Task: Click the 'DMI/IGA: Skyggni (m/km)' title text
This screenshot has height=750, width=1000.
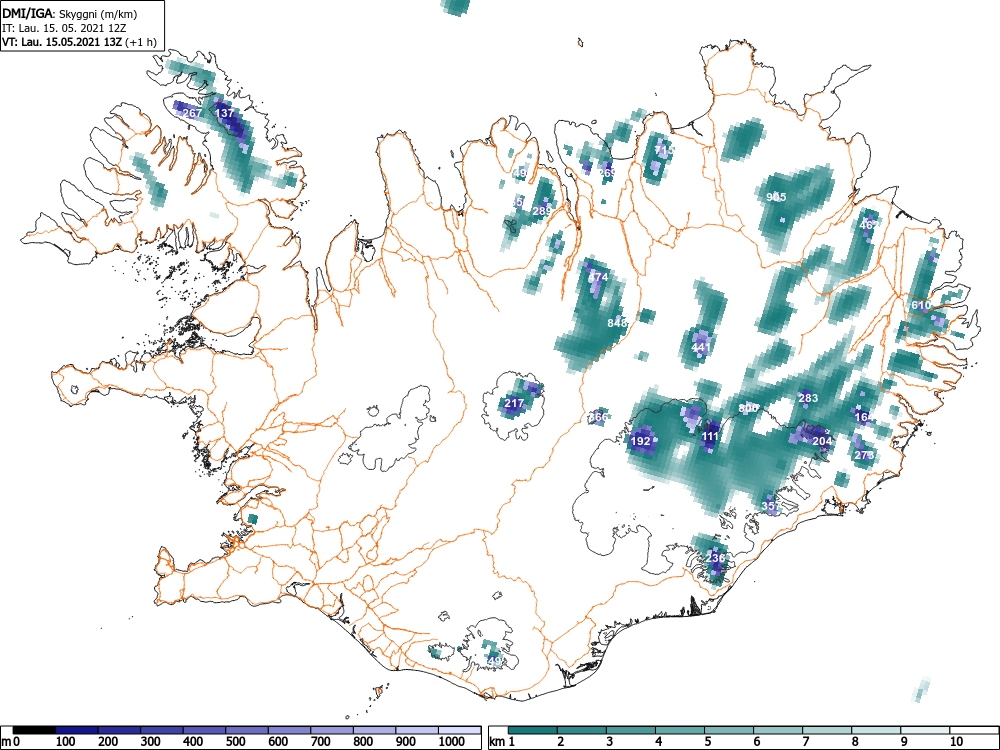Action: tap(70, 13)
